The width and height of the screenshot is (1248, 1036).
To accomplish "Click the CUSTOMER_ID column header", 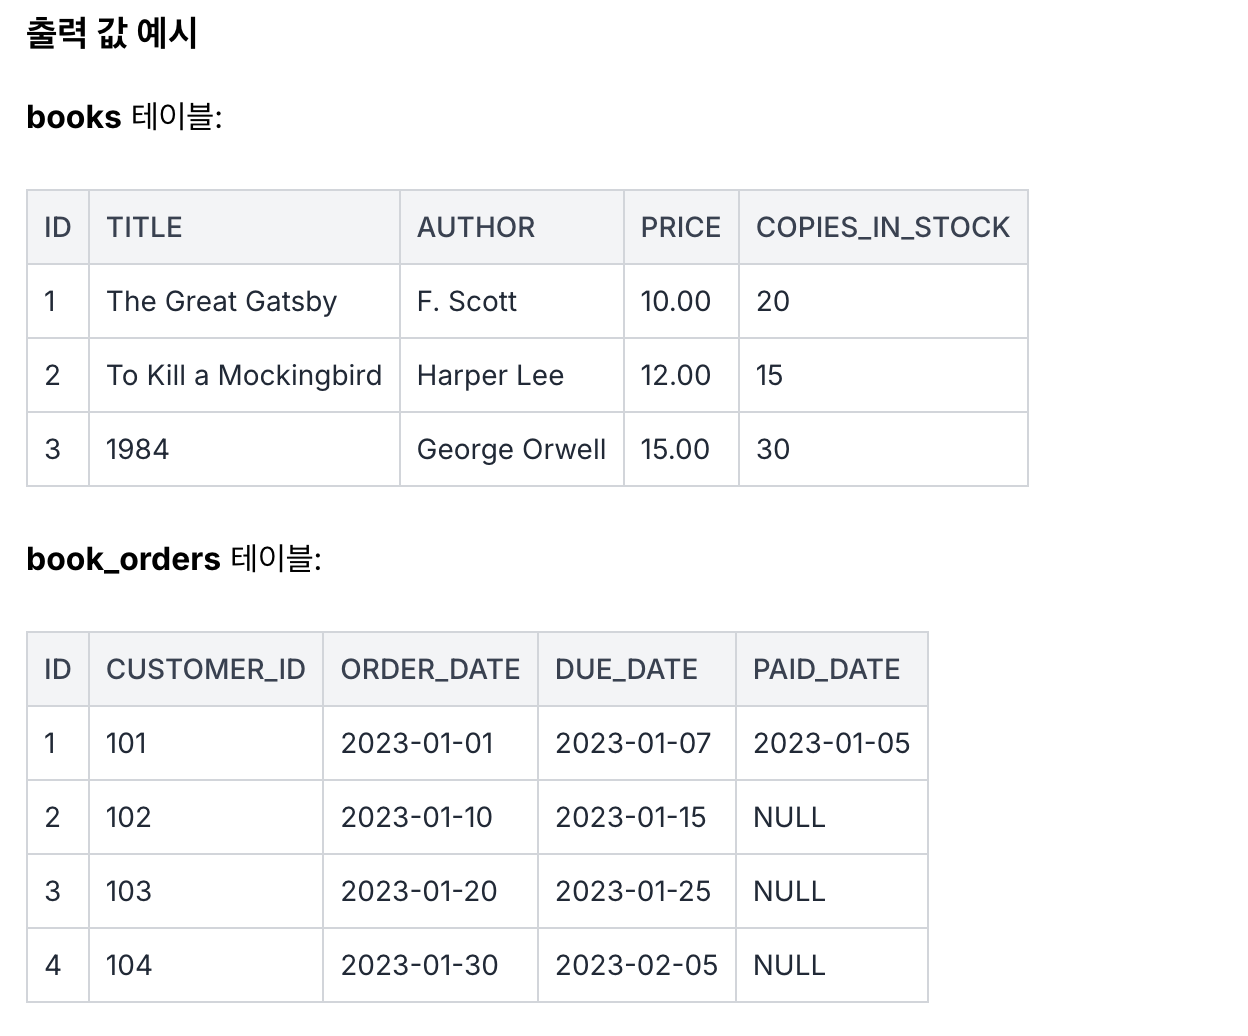I will [x=206, y=669].
